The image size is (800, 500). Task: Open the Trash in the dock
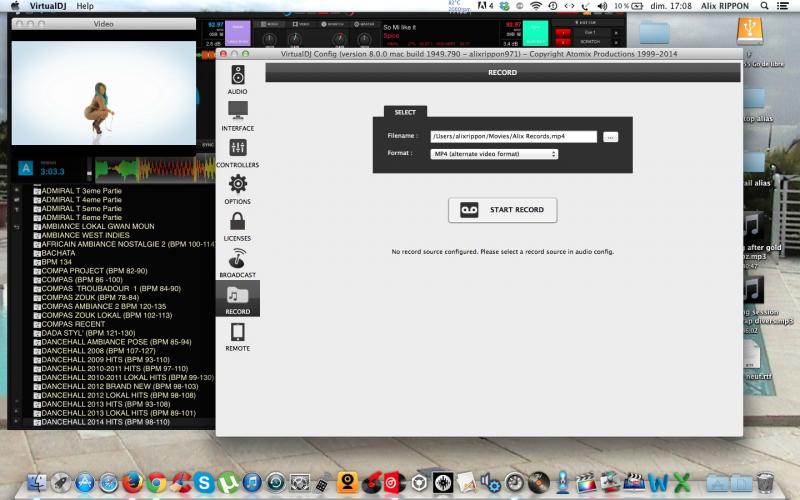click(765, 482)
